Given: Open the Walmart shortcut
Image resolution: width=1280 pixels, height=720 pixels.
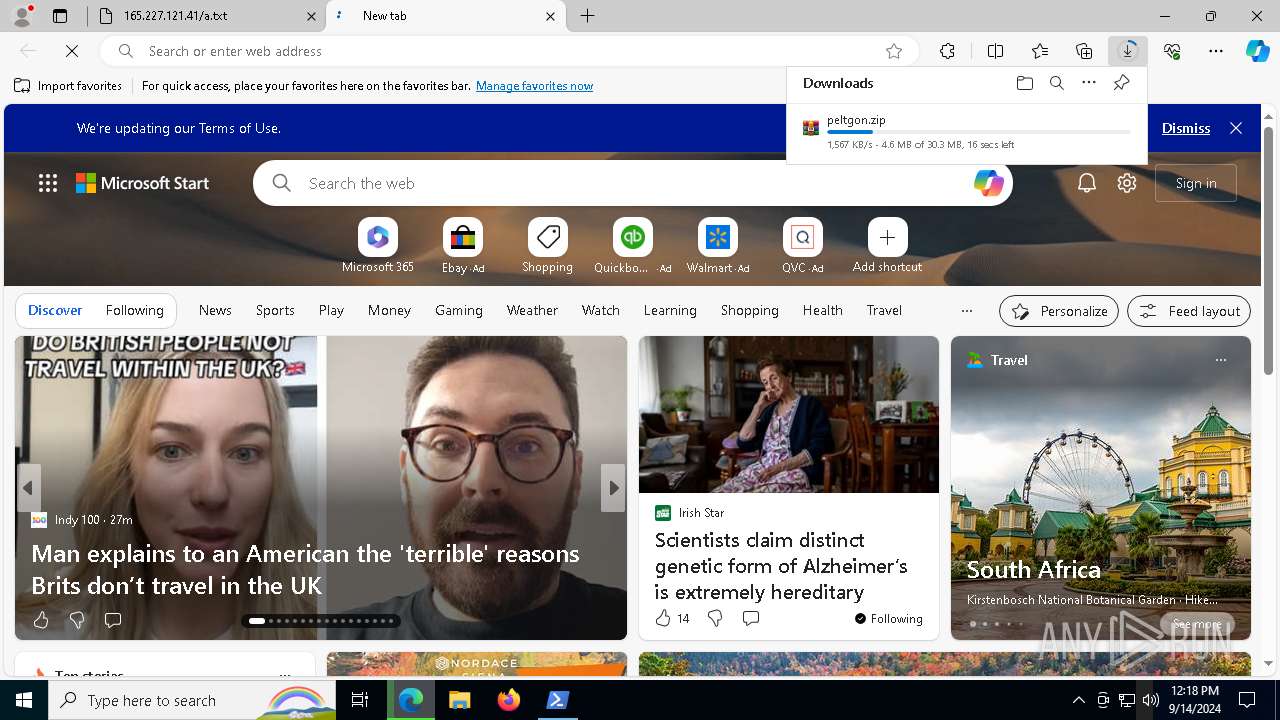Looking at the screenshot, I should click(x=718, y=246).
